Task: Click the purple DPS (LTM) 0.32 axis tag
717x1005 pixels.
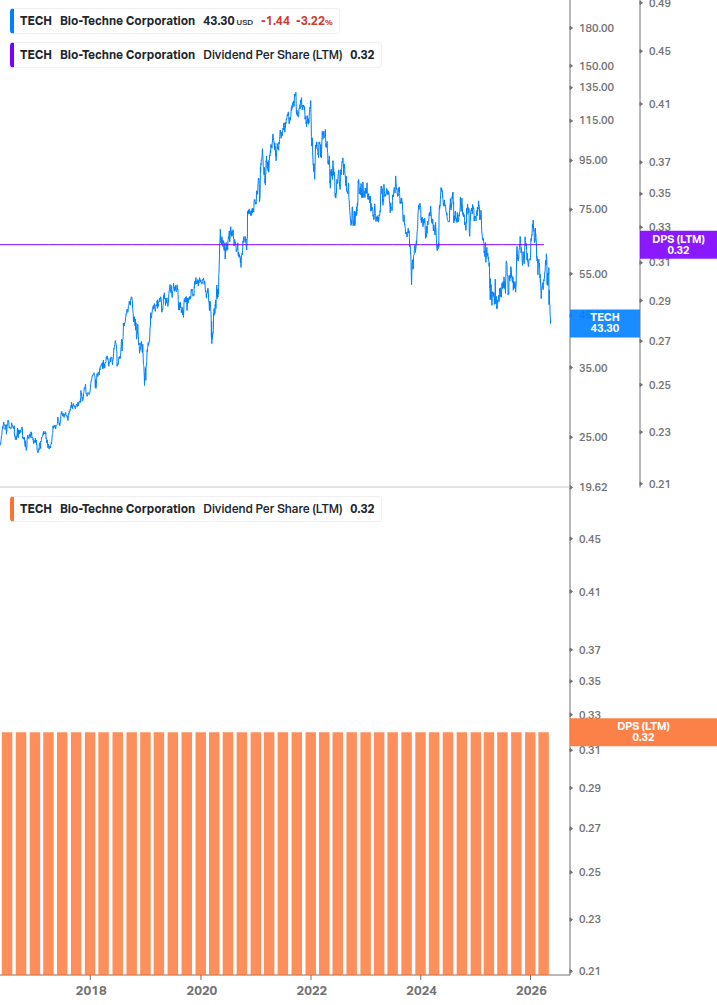Action: [679, 245]
